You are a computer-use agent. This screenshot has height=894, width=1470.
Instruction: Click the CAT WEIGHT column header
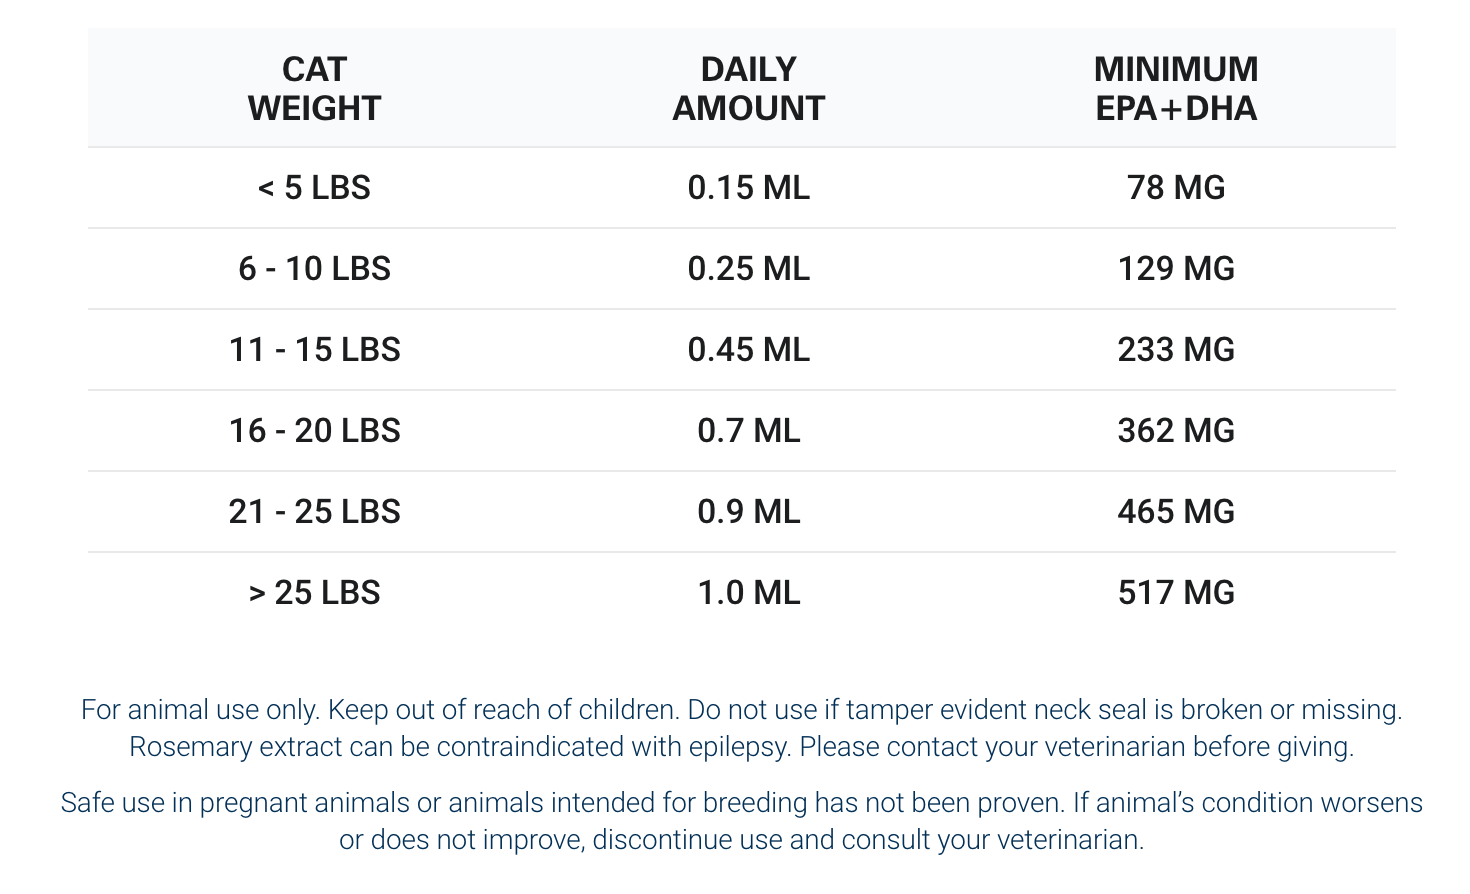[x=314, y=88]
